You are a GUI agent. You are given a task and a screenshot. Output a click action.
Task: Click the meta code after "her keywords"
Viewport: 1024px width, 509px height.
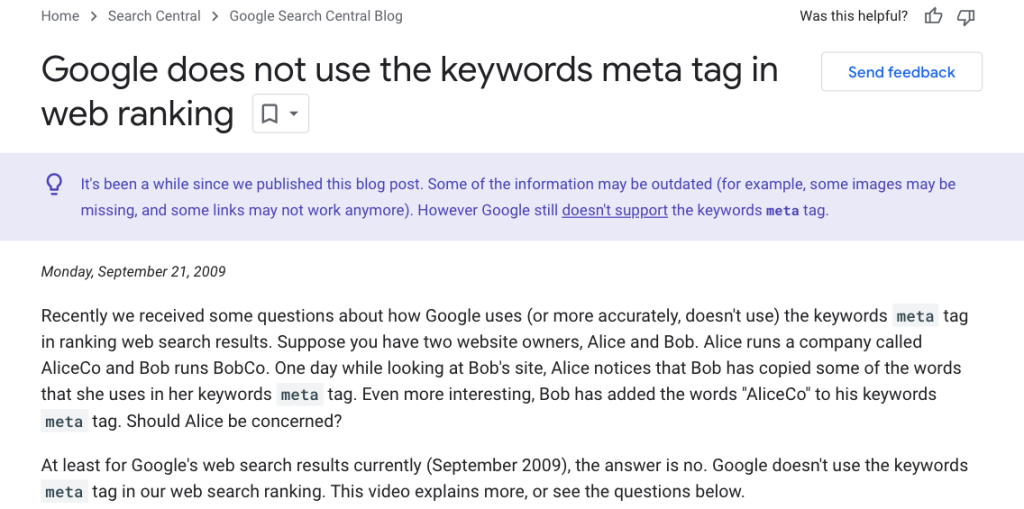(300, 395)
